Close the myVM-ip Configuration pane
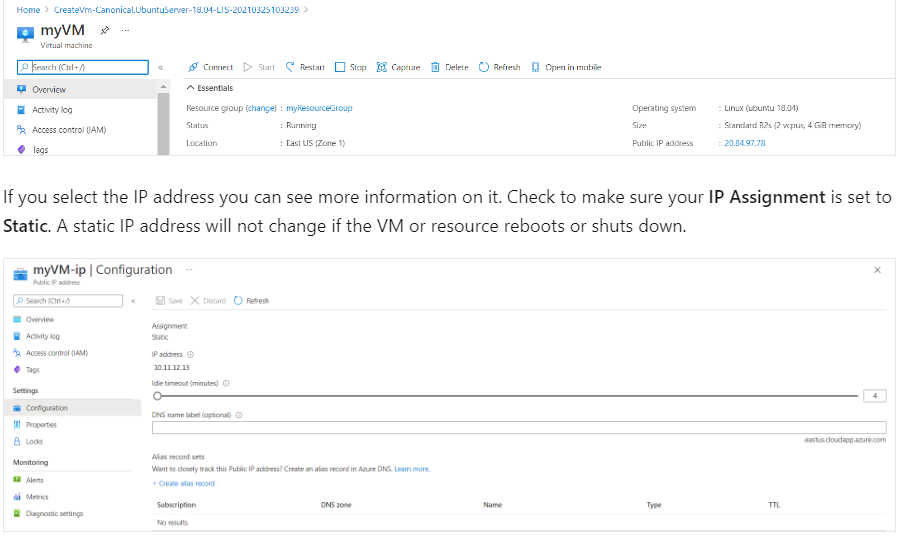The height and width of the screenshot is (543, 903). click(x=877, y=270)
